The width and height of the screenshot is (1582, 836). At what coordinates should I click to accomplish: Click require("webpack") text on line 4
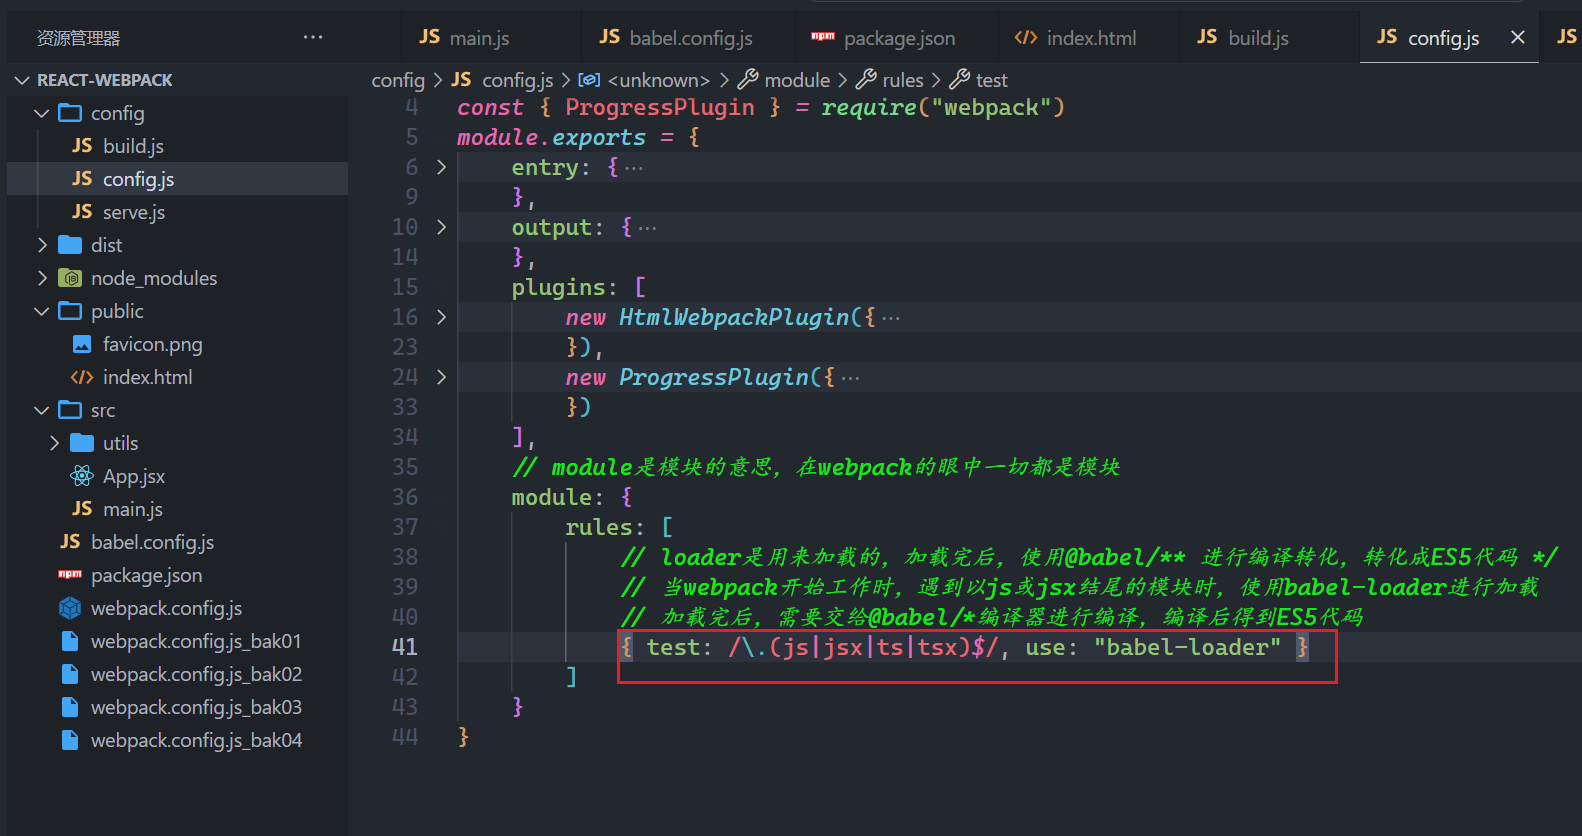[x=943, y=107]
